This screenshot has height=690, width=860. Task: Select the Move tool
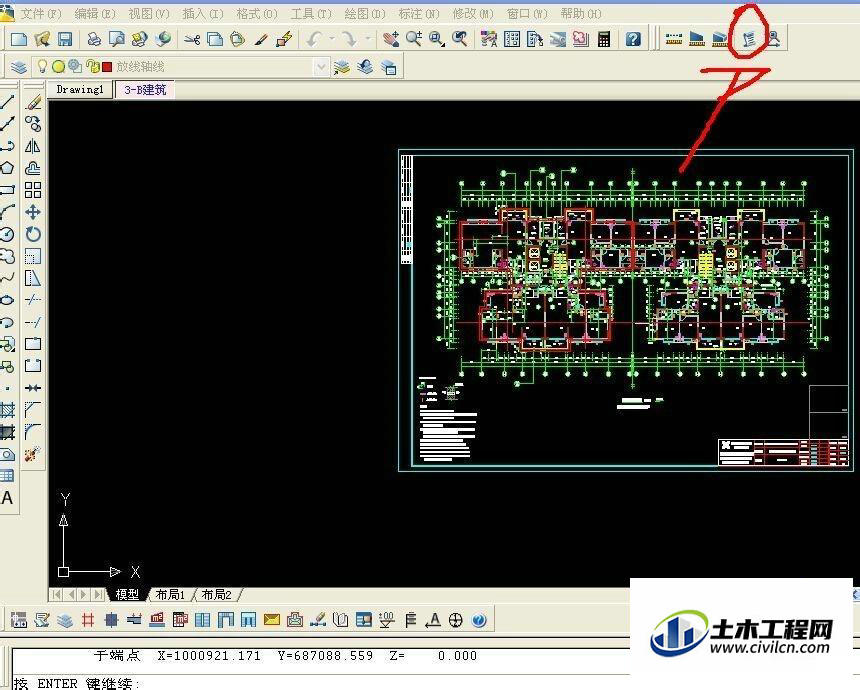(33, 212)
